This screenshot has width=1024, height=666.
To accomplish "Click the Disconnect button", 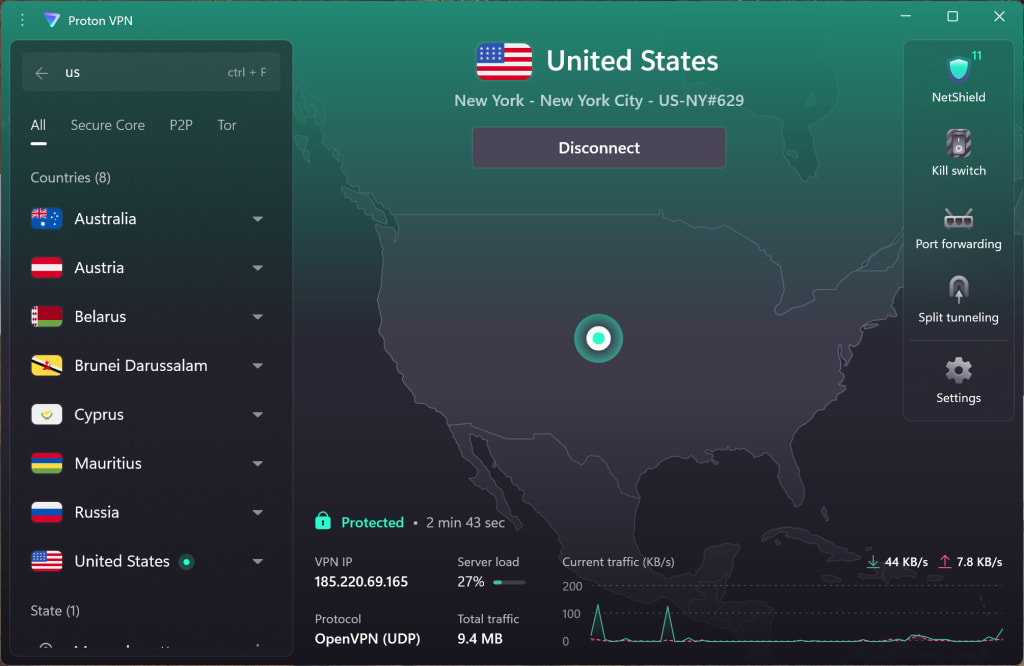I will pyautogui.click(x=599, y=148).
